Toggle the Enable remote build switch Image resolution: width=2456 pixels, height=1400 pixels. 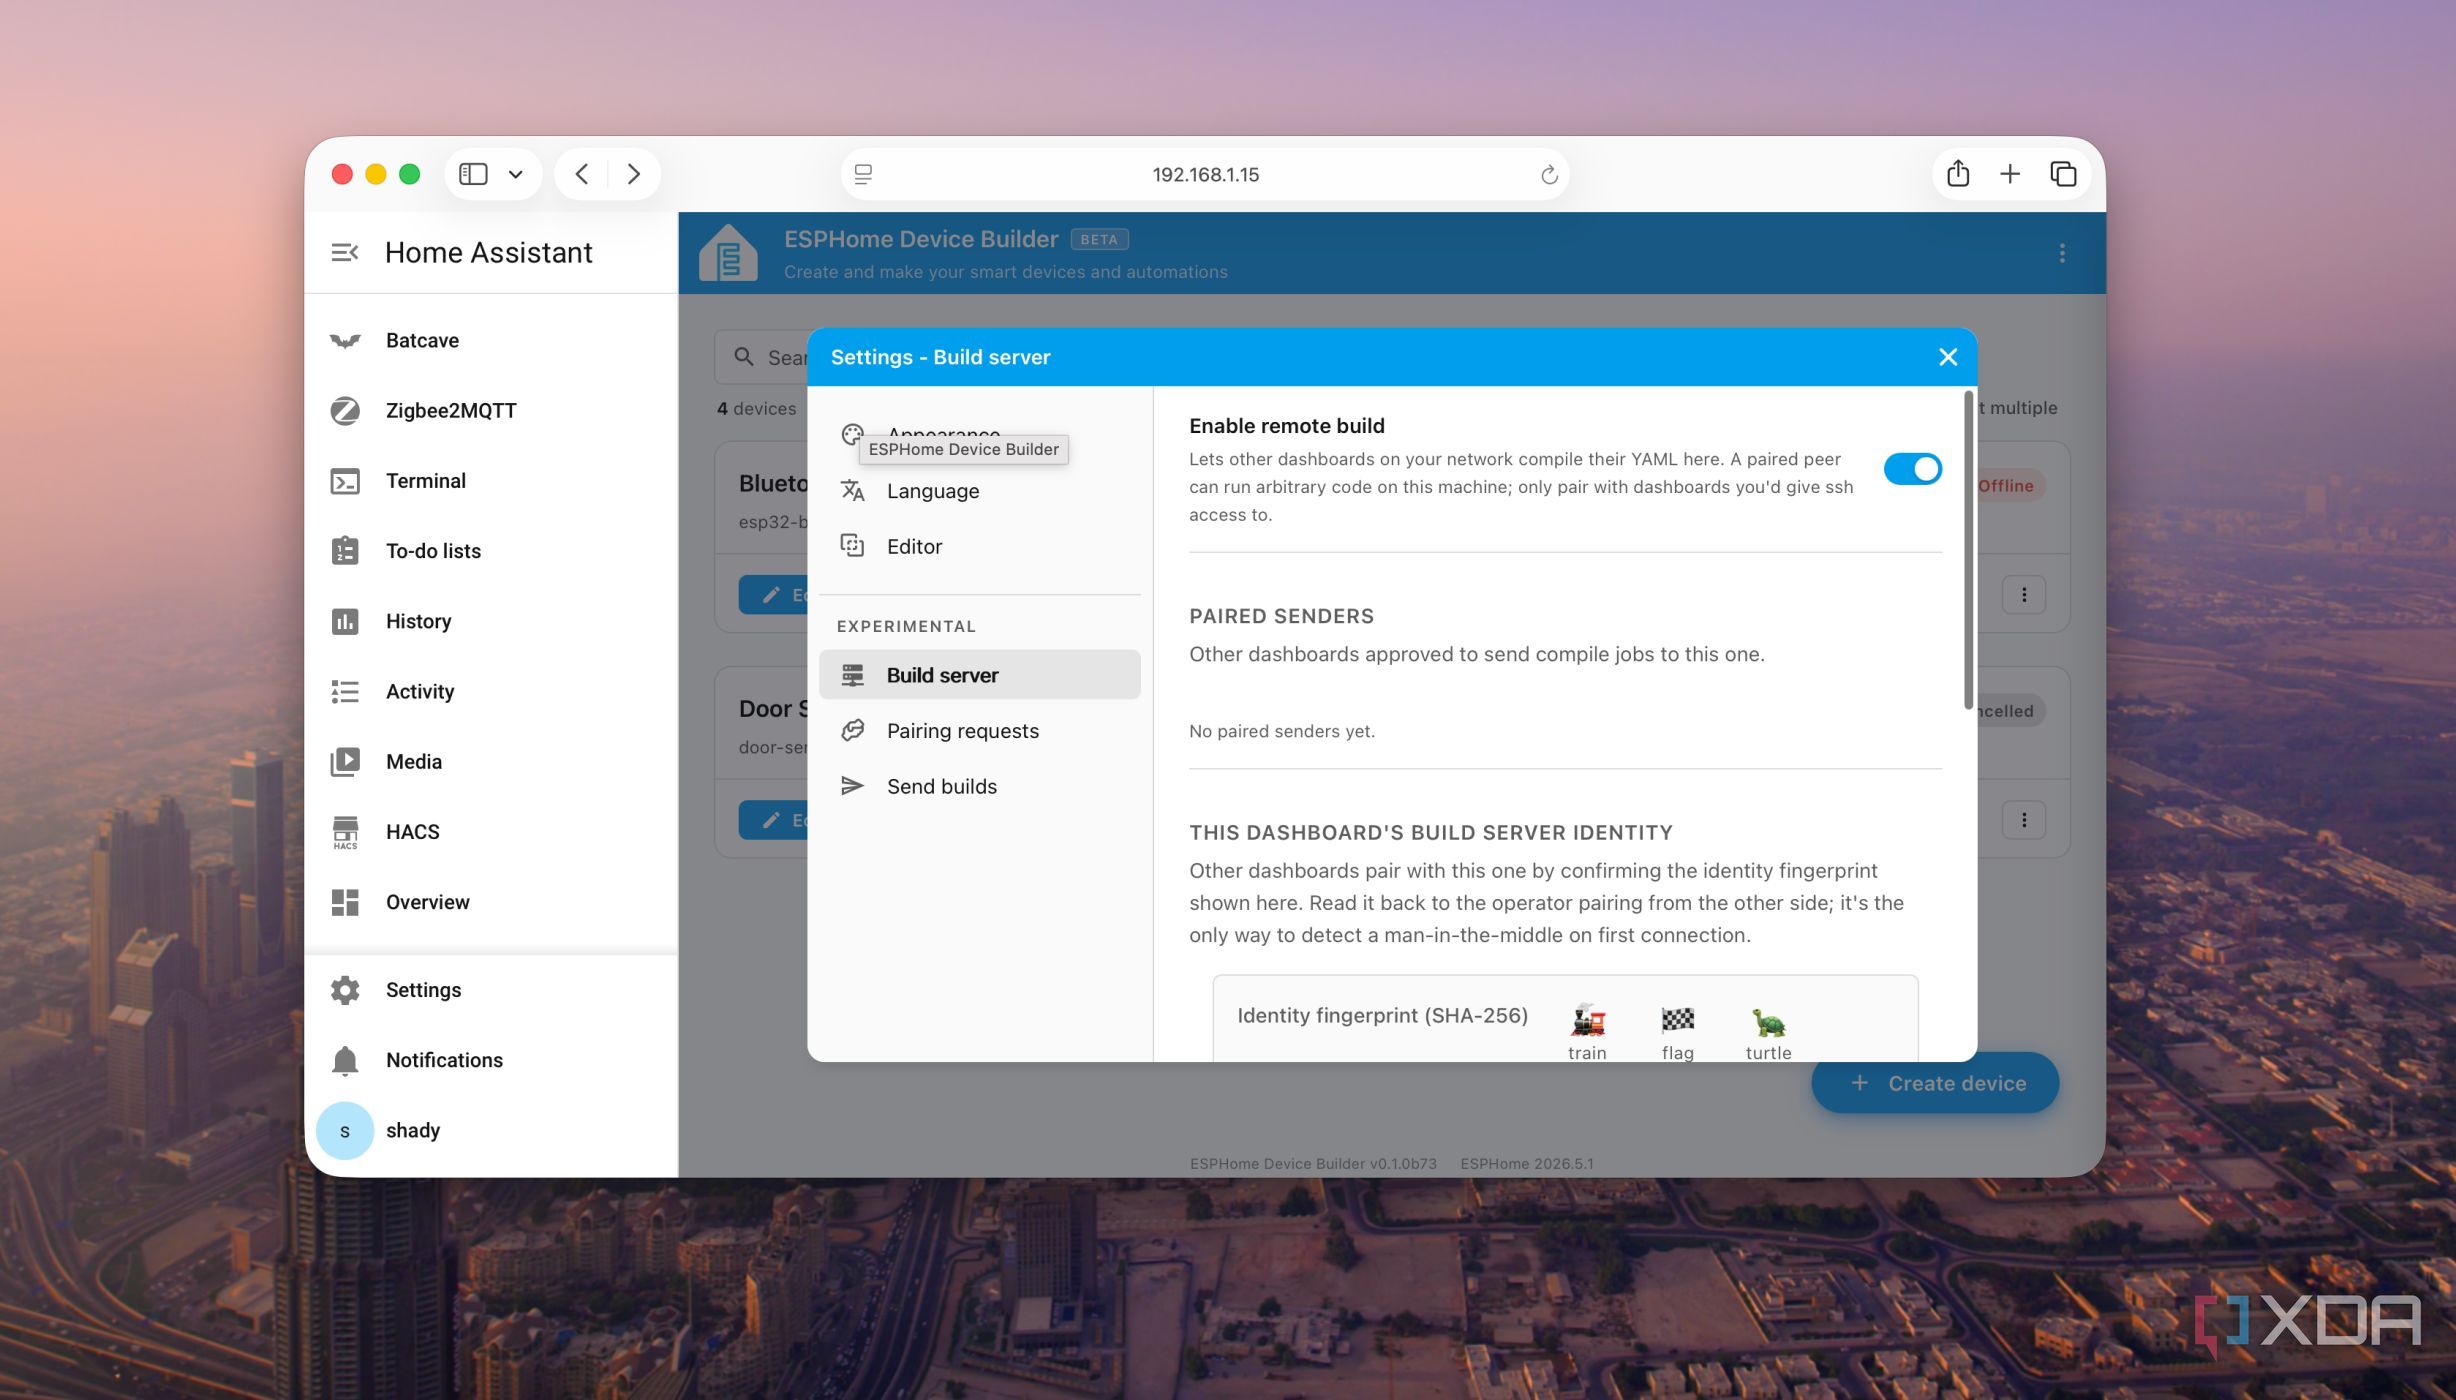[x=1912, y=468]
